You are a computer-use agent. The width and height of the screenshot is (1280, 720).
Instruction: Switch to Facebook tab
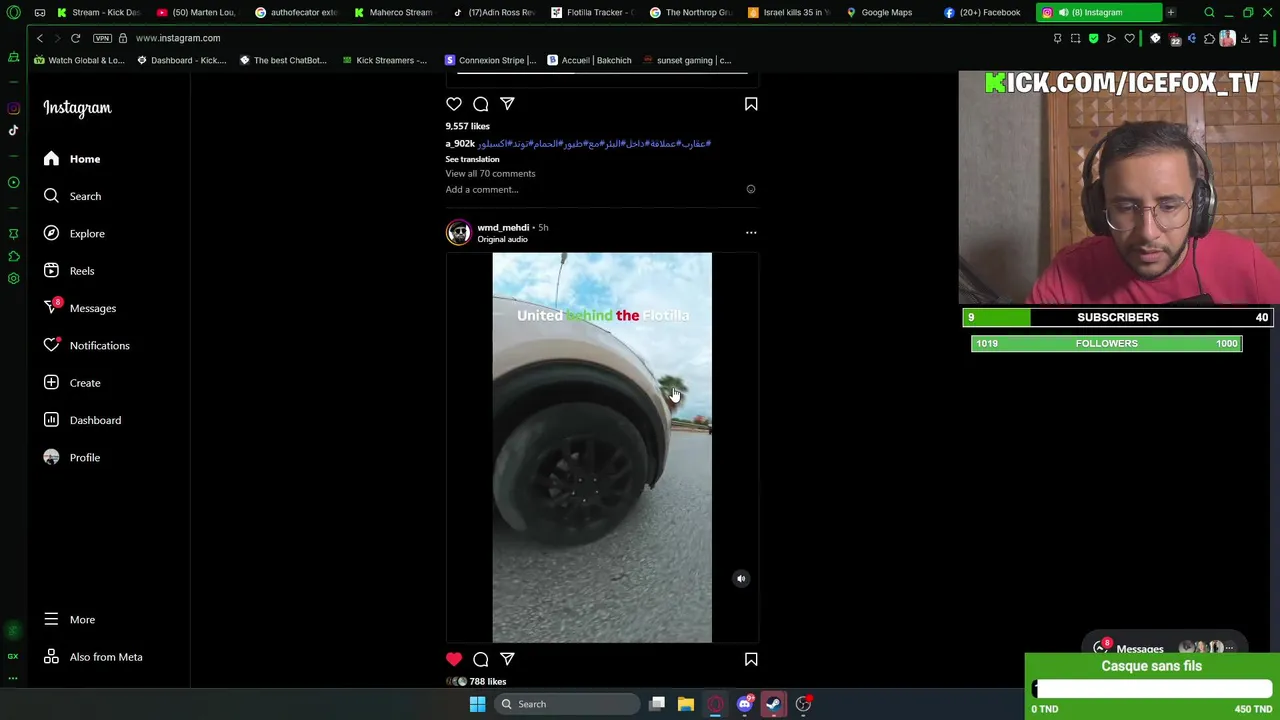[984, 12]
